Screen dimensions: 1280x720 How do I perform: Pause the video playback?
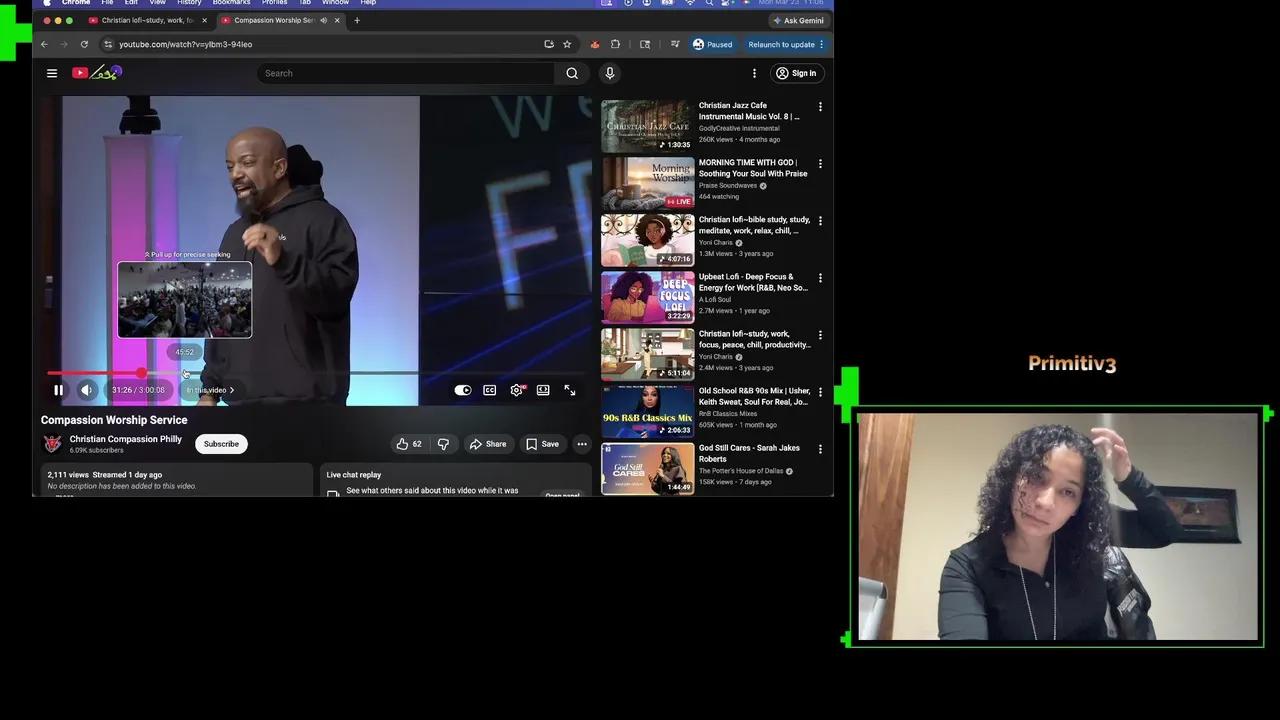tap(58, 390)
